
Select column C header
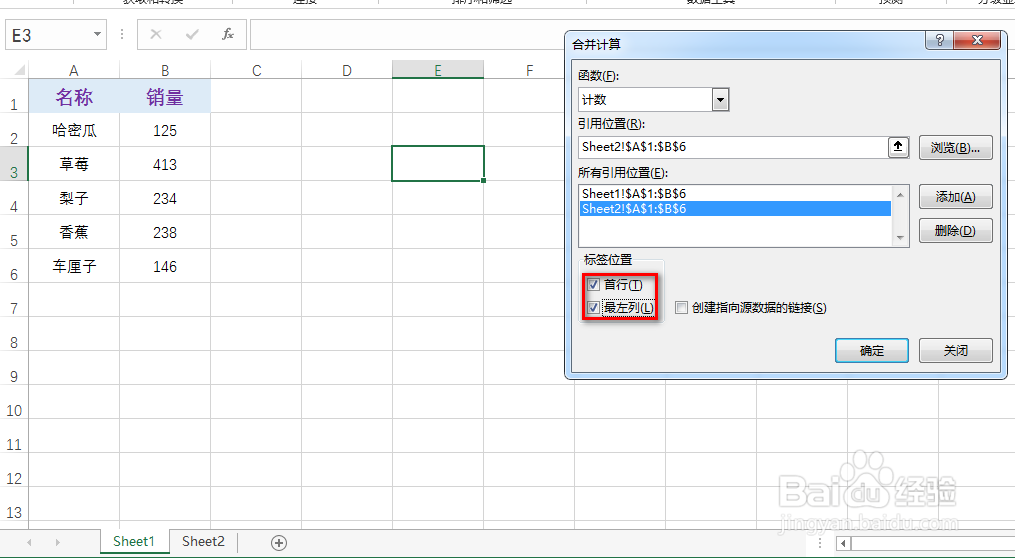coord(256,70)
